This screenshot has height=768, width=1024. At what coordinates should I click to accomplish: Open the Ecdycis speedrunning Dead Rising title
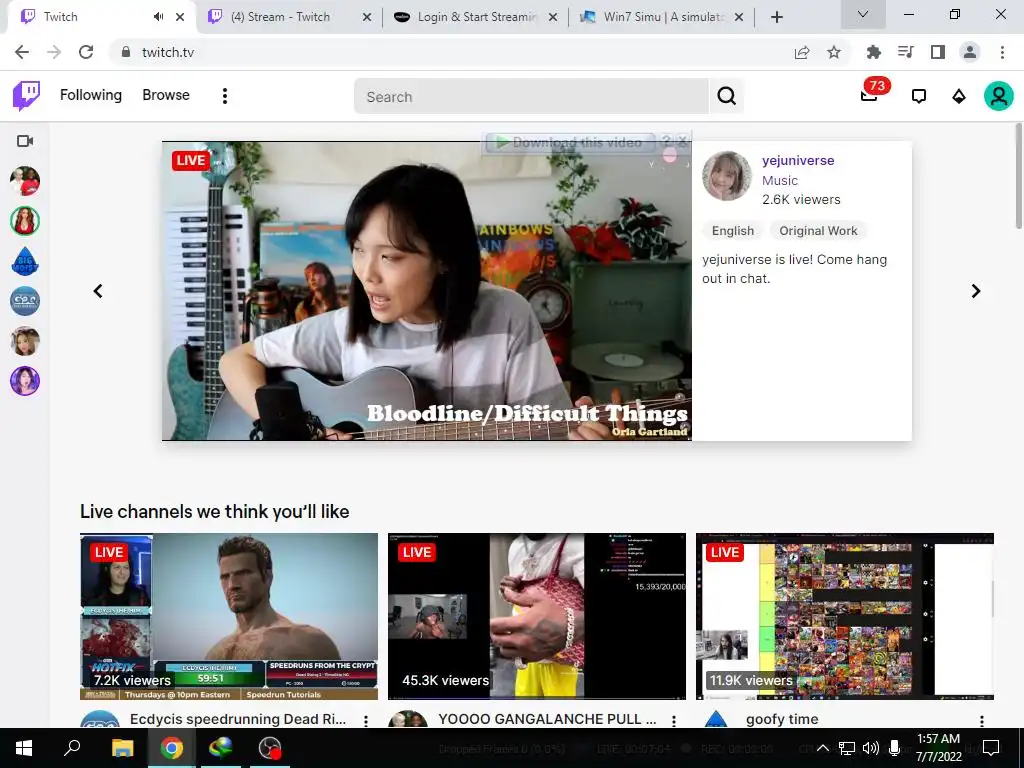pos(238,719)
